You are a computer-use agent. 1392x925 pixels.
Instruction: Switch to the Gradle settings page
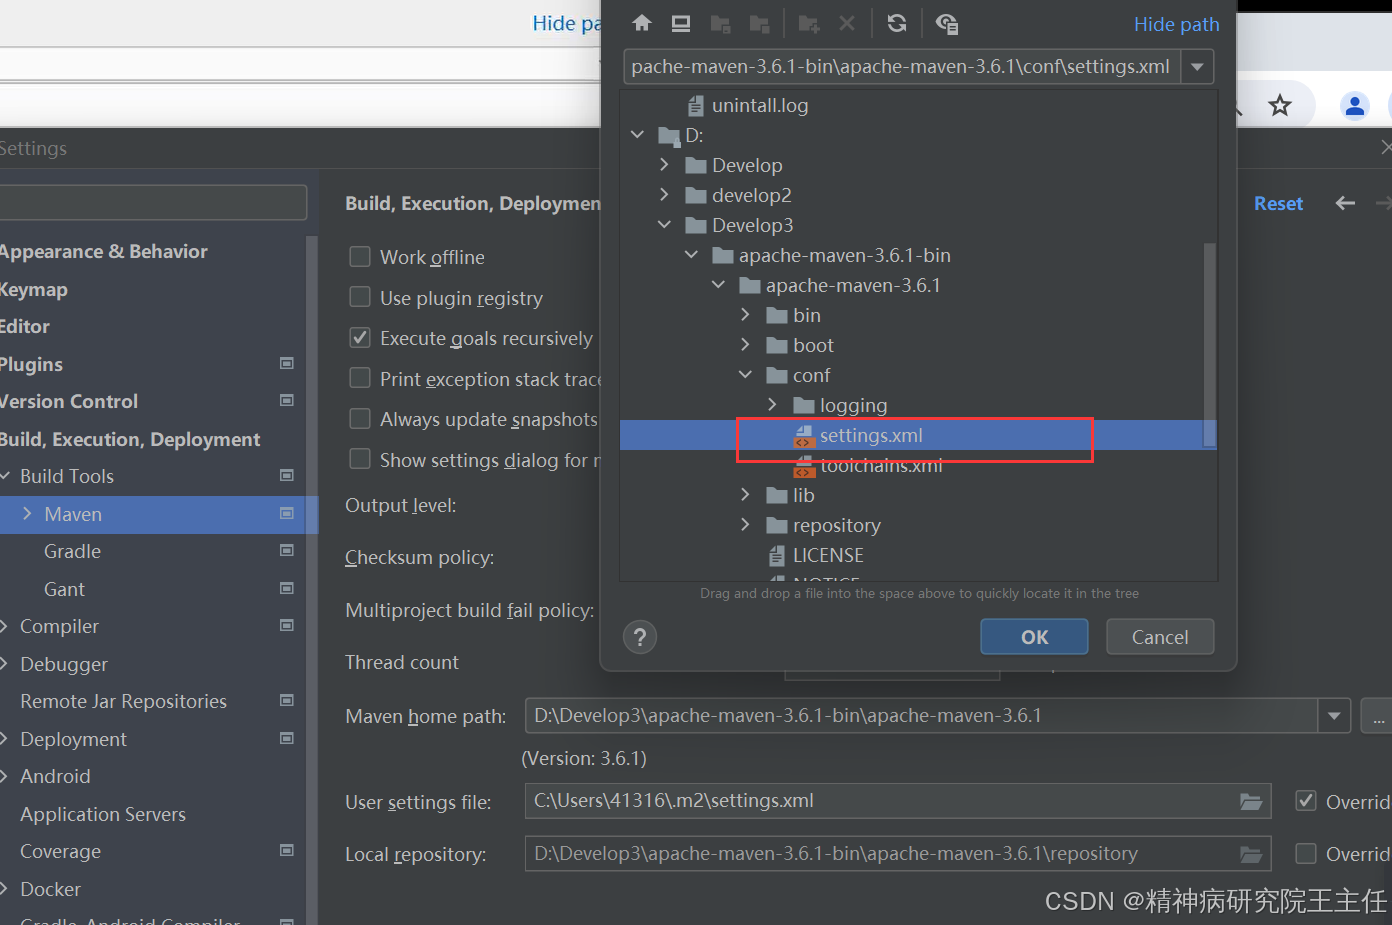click(72, 551)
